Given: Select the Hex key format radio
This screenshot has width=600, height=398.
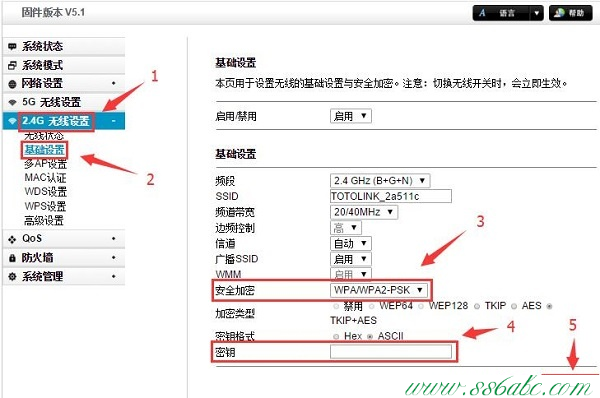Looking at the screenshot, I should [336, 336].
